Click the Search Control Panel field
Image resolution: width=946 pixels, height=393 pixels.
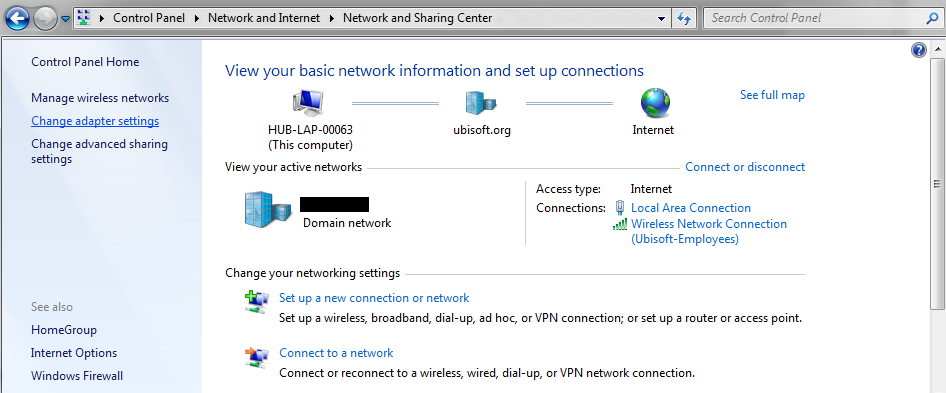[815, 18]
